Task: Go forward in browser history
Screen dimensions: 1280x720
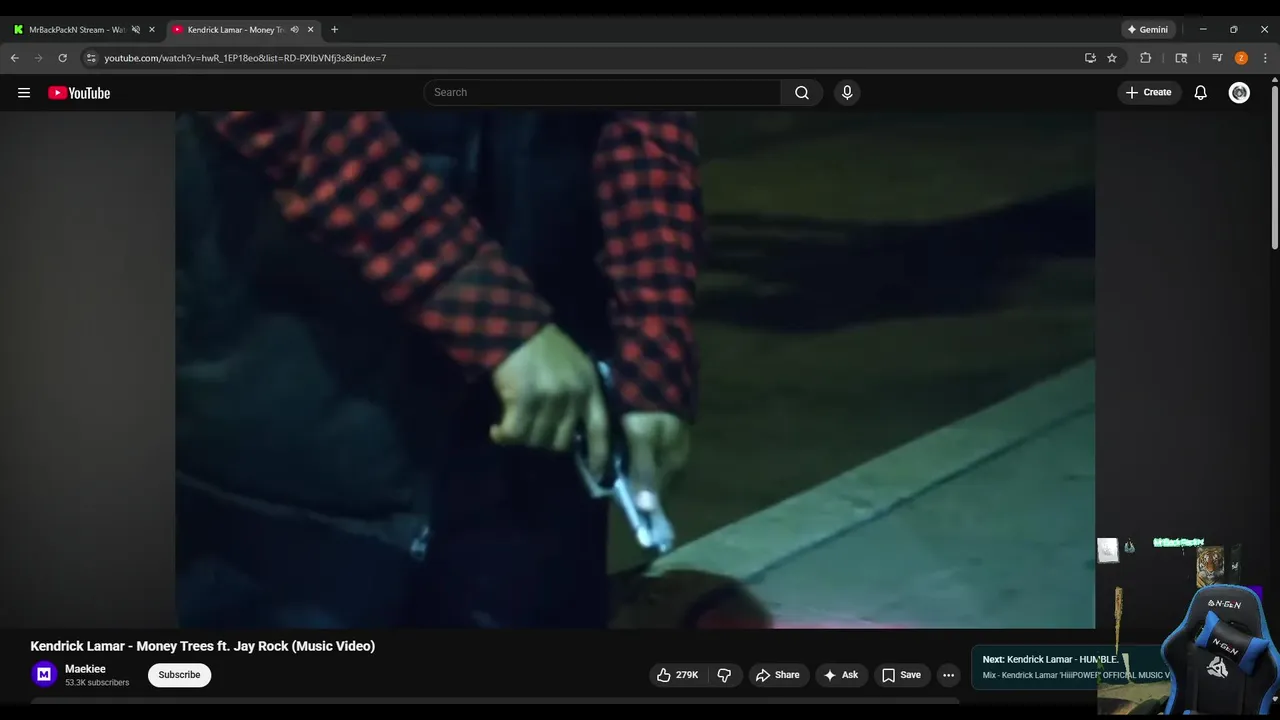Action: (x=39, y=58)
